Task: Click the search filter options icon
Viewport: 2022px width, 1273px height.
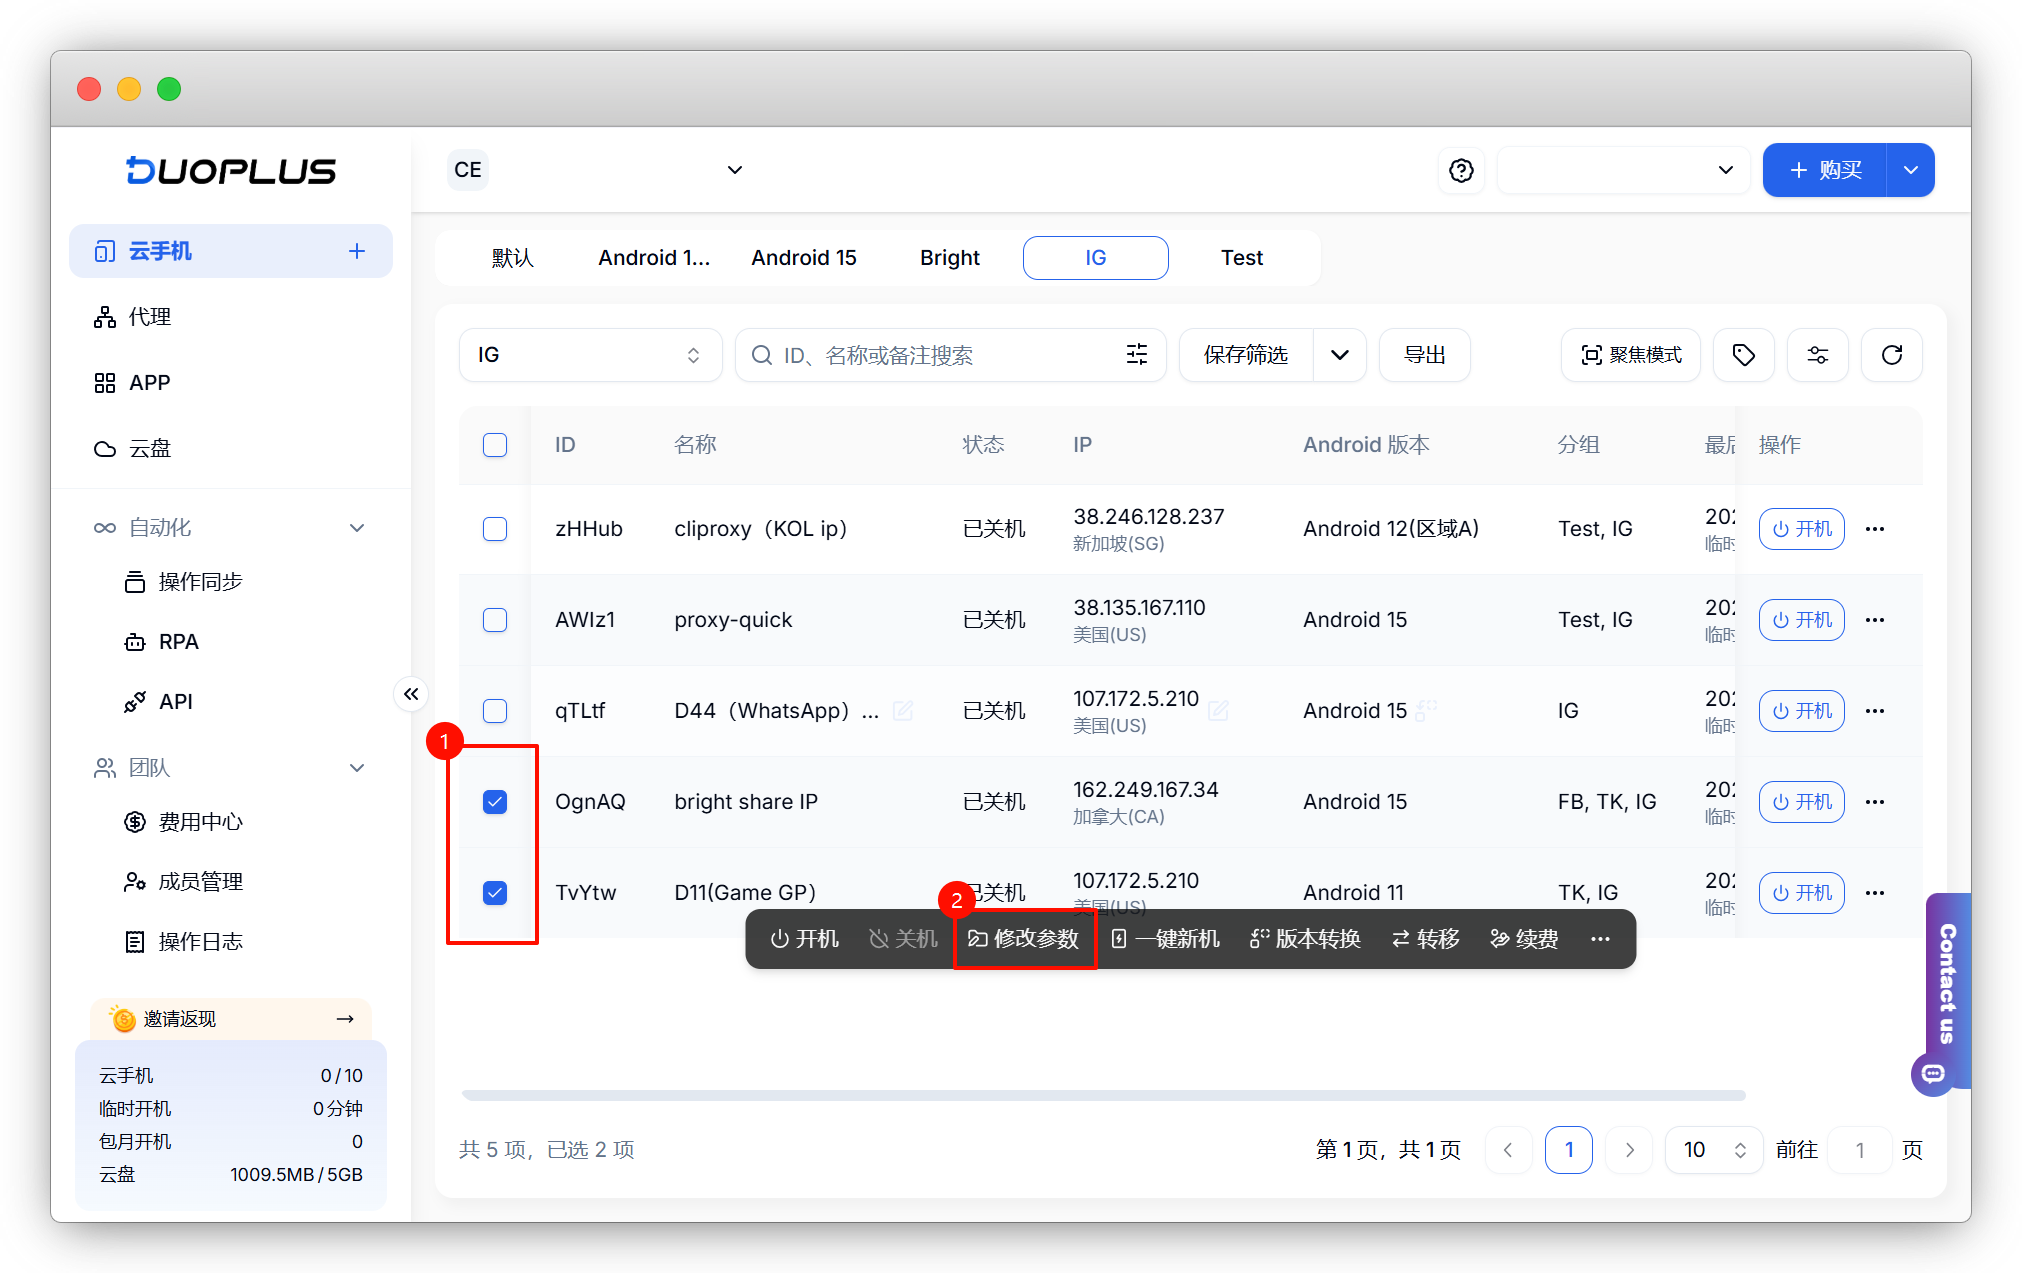Action: pos(1136,355)
